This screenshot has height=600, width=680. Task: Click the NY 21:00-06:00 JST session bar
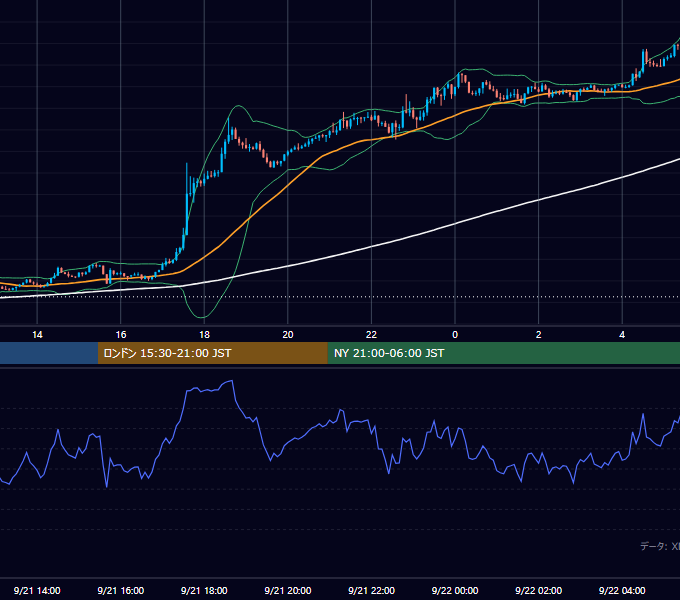503,353
